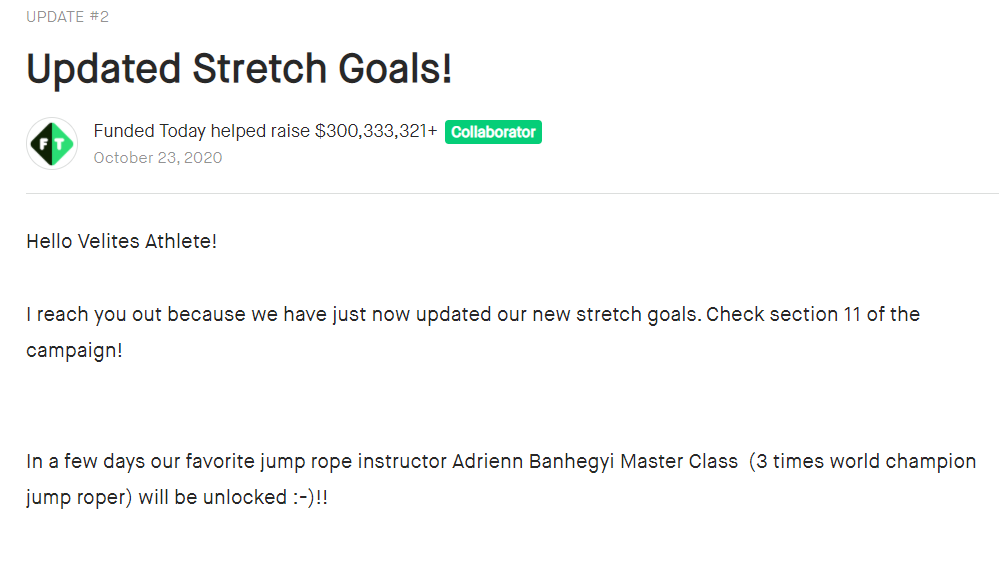Click the word 'campaign!' in the paragraph
The width and height of the screenshot is (999, 573).
74,351
